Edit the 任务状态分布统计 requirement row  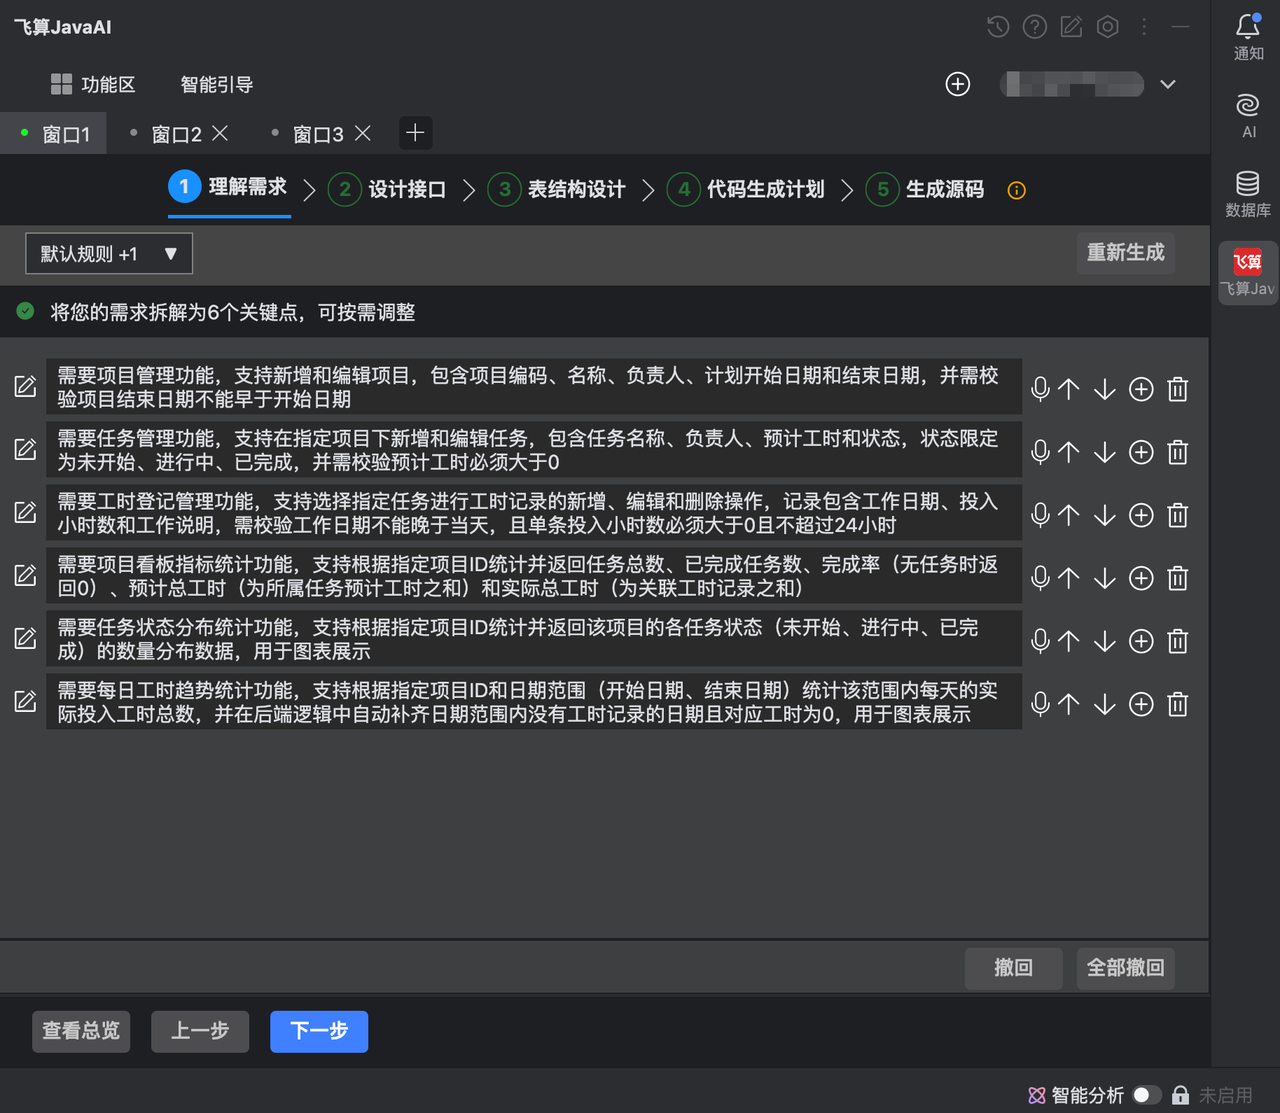point(25,639)
